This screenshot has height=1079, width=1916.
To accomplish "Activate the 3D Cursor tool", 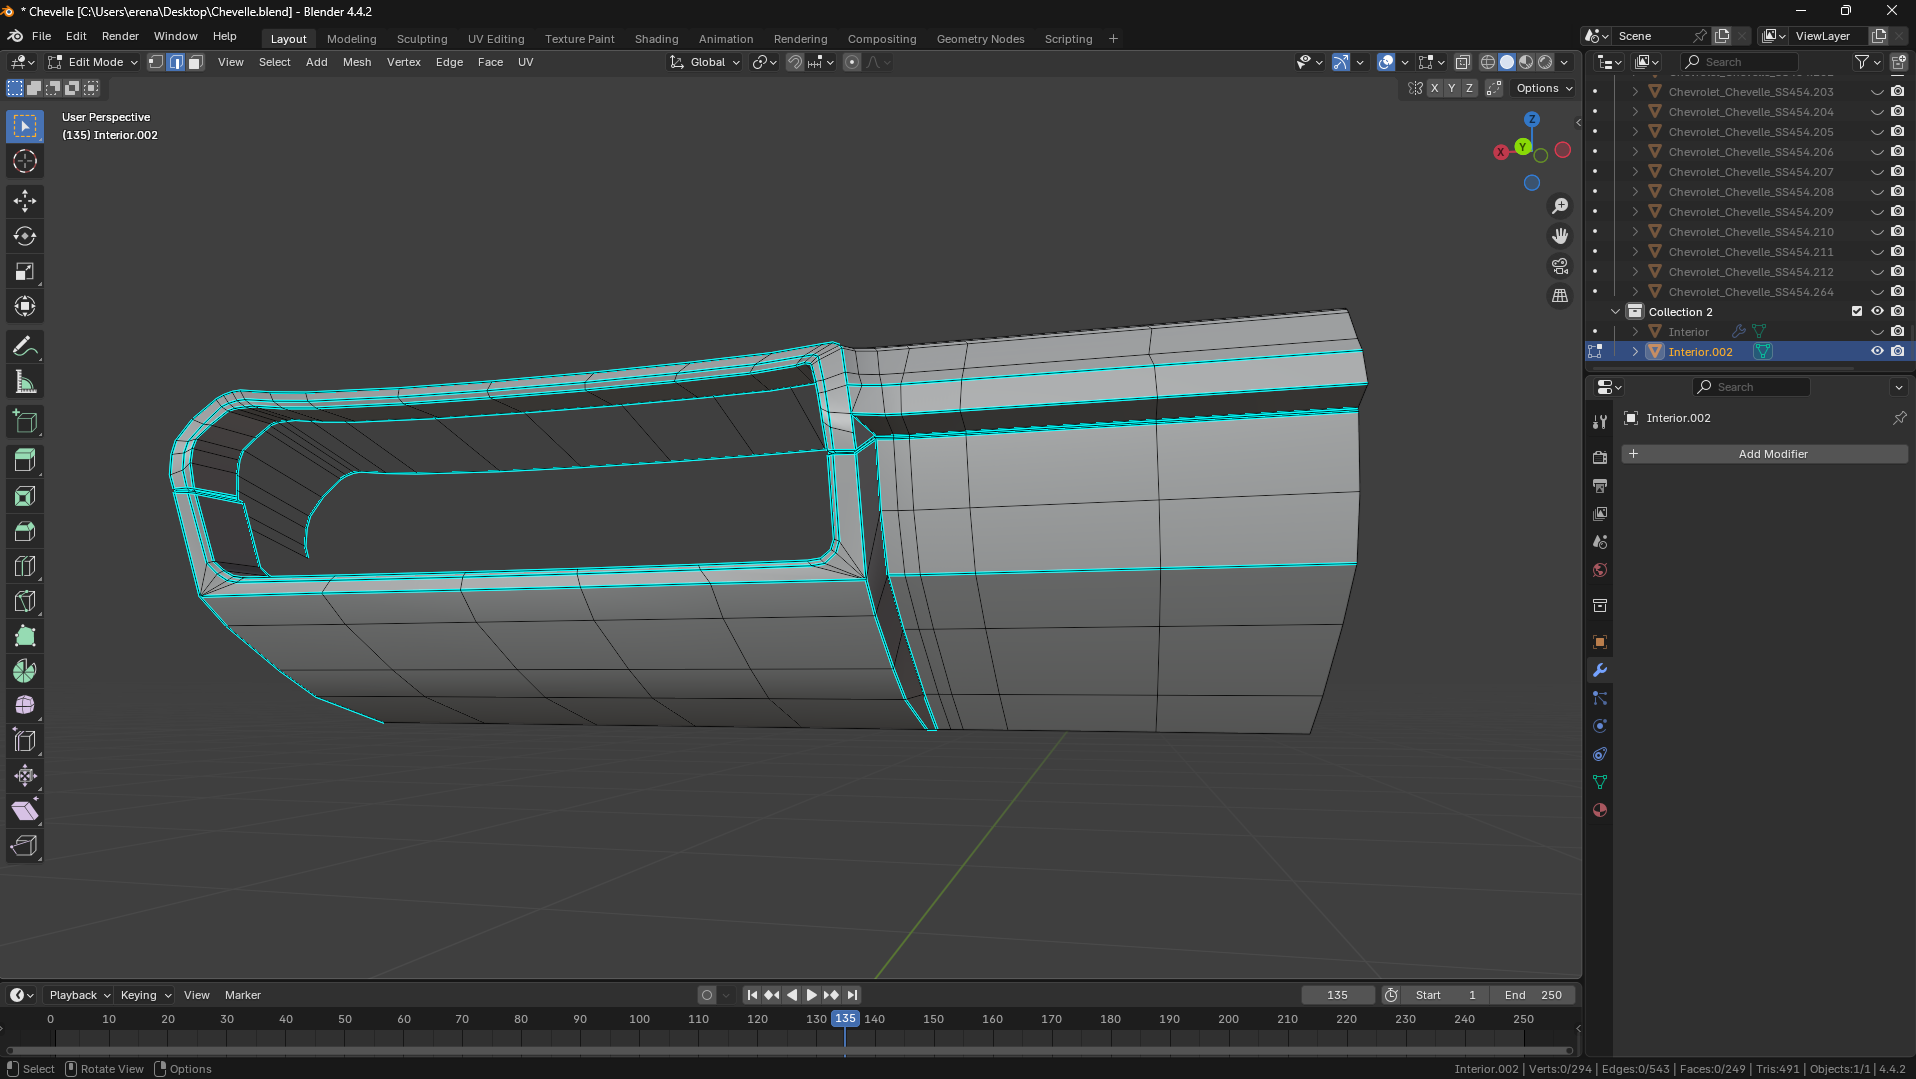I will pyautogui.click(x=25, y=161).
